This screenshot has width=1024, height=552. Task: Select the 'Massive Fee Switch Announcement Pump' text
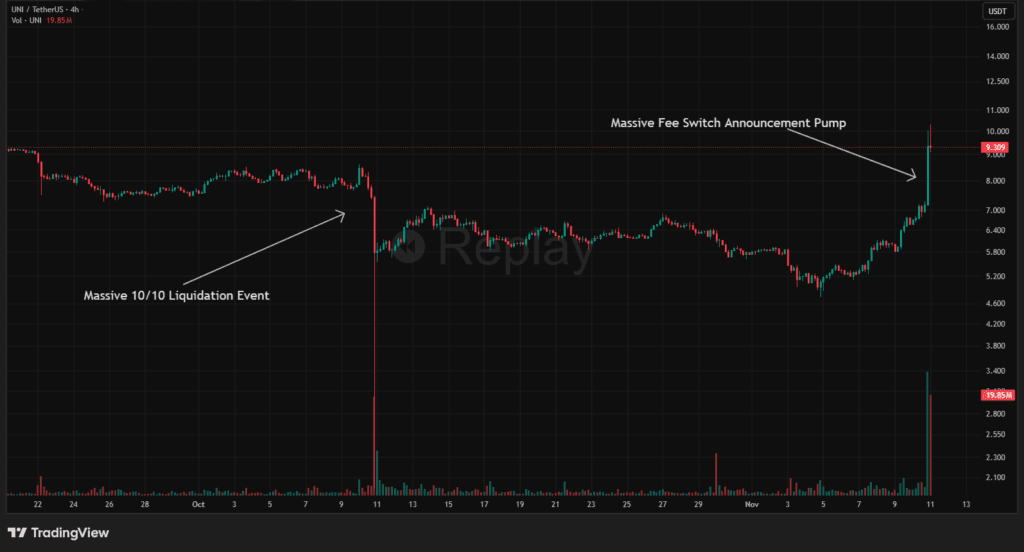click(x=728, y=122)
